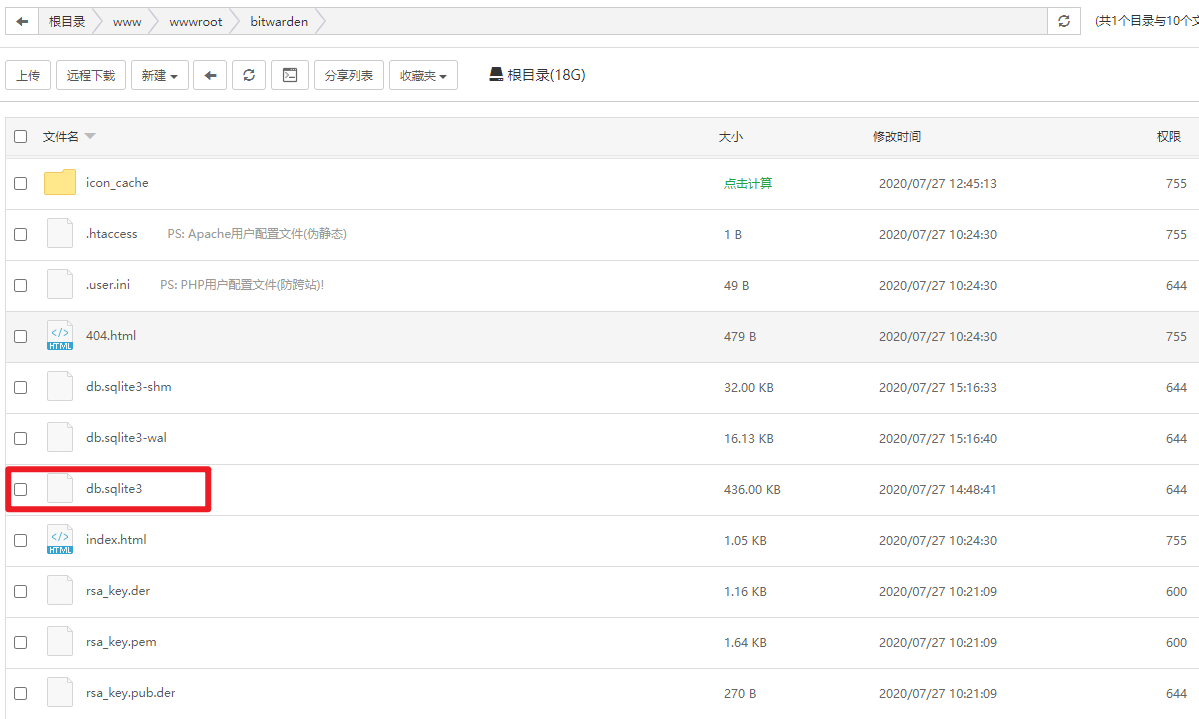
Task: Check the checkbox beside rsa_key.pem
Action: point(20,641)
